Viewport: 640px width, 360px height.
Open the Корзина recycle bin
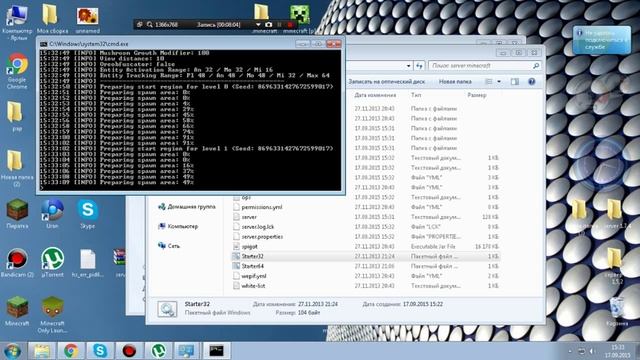coord(616,312)
